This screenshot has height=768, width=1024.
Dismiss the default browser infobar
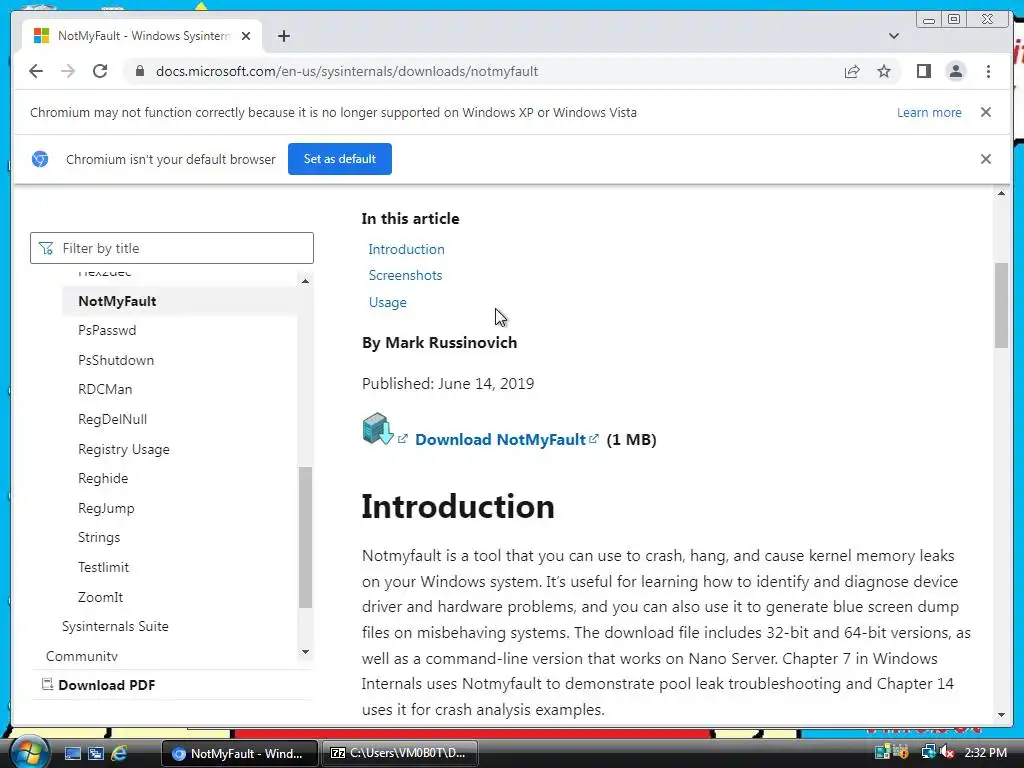click(x=985, y=159)
